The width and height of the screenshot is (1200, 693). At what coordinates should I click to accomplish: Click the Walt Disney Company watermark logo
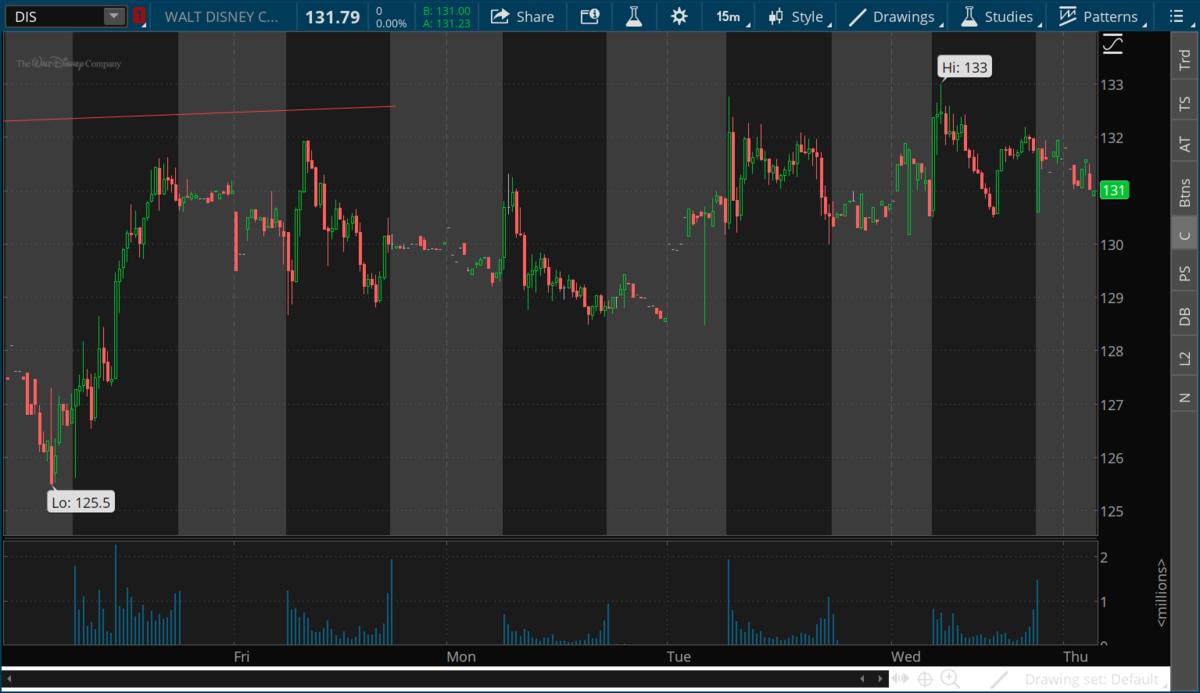click(68, 63)
